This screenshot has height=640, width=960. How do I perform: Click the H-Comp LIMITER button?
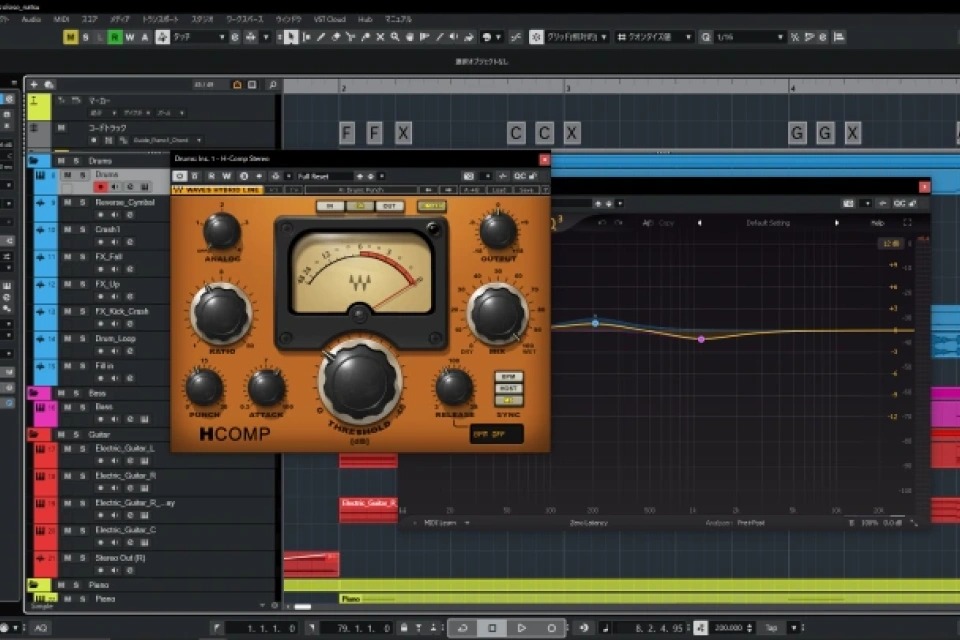pos(432,206)
